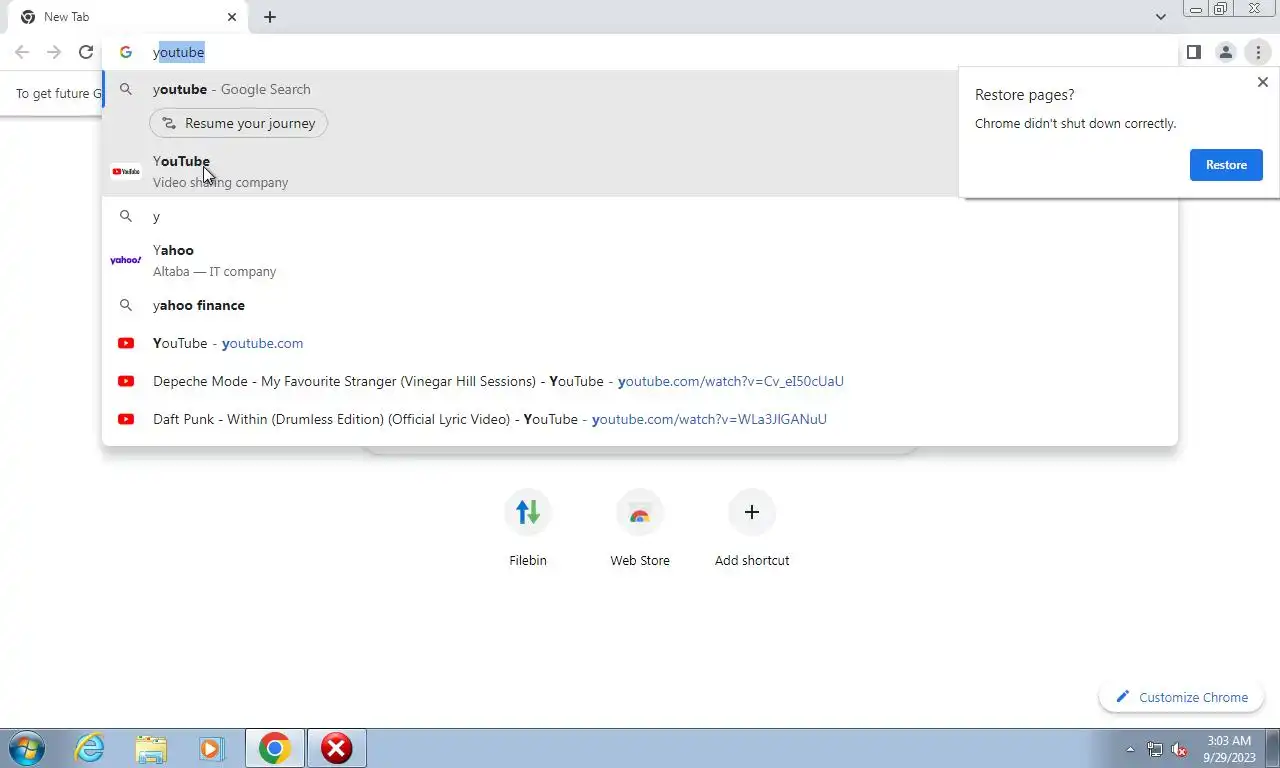Click the YouTube icon beside Depeche Mode
1280x768 pixels.
126,381
